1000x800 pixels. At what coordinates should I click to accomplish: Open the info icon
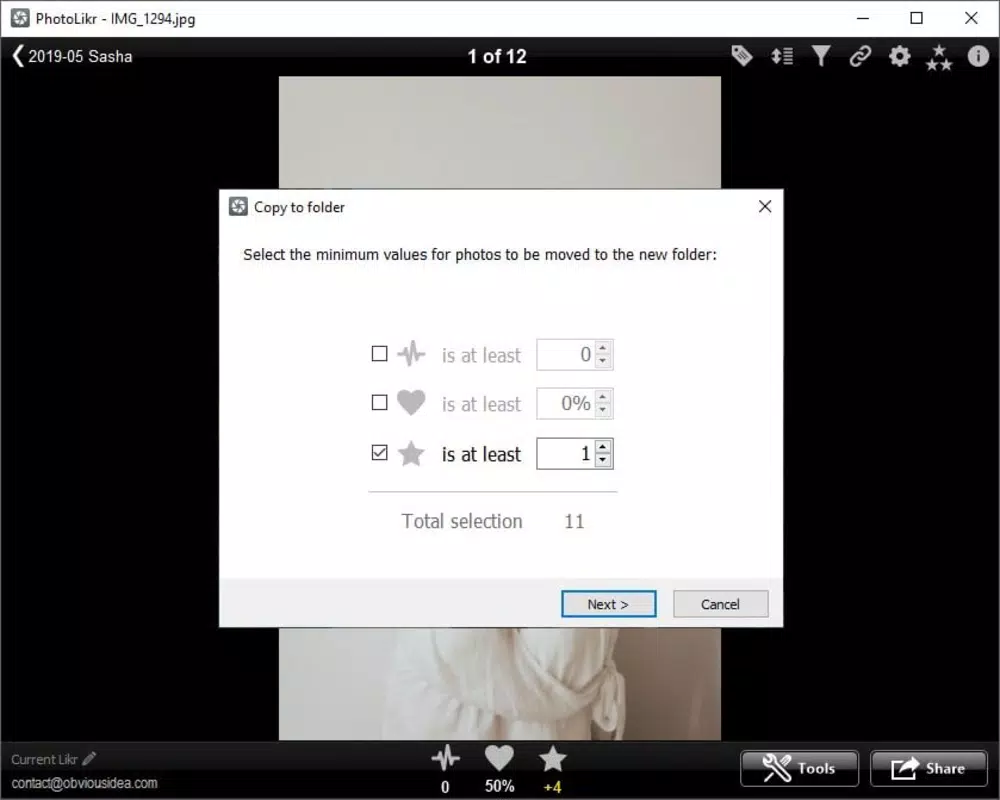[x=978, y=56]
